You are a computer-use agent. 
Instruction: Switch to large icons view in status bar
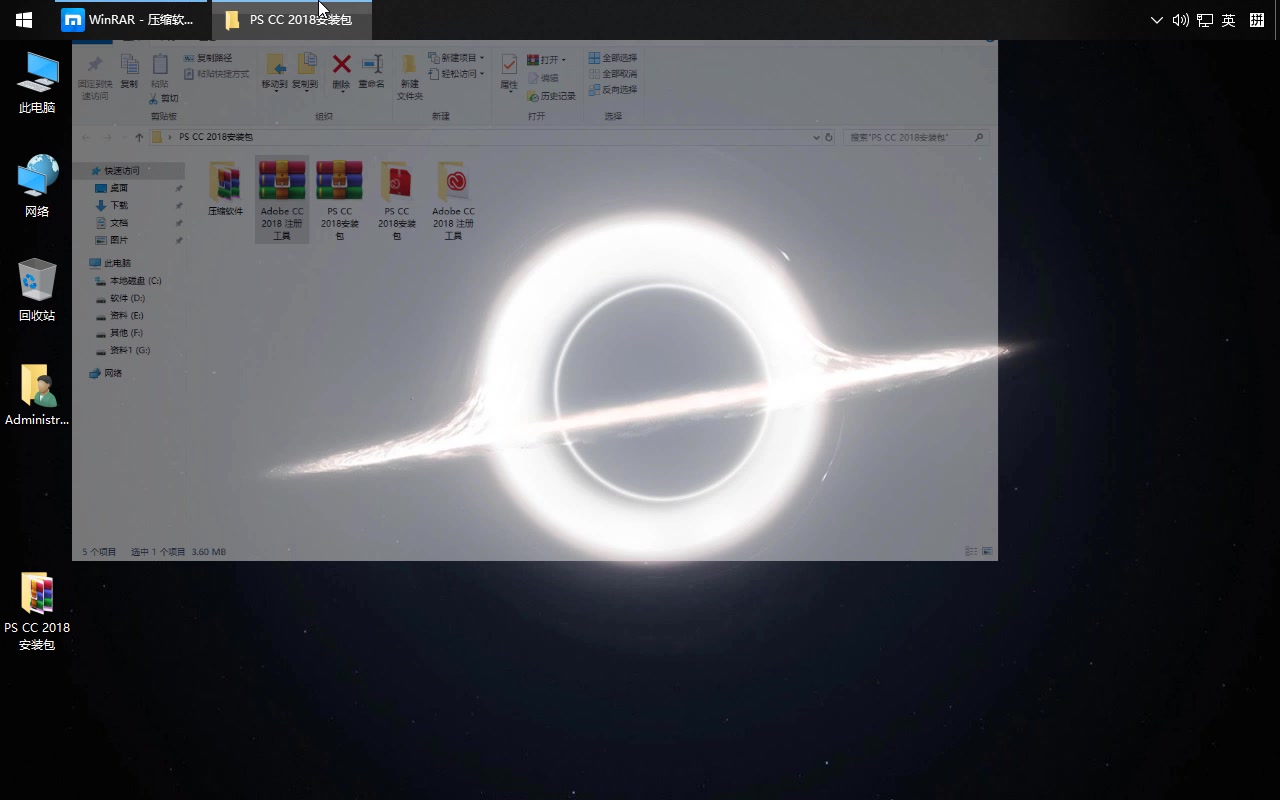(x=987, y=551)
